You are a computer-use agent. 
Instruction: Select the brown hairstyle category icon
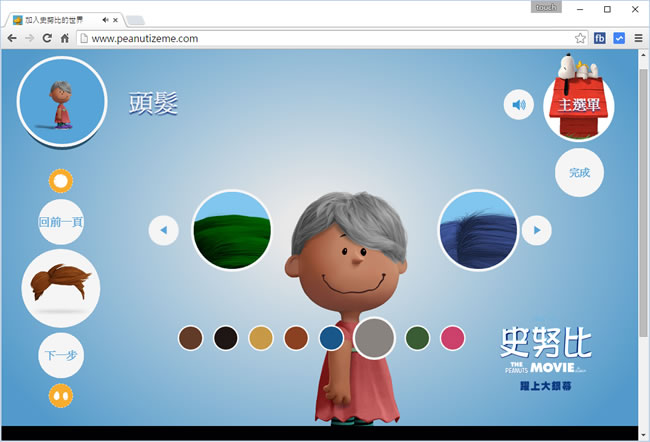coord(61,289)
